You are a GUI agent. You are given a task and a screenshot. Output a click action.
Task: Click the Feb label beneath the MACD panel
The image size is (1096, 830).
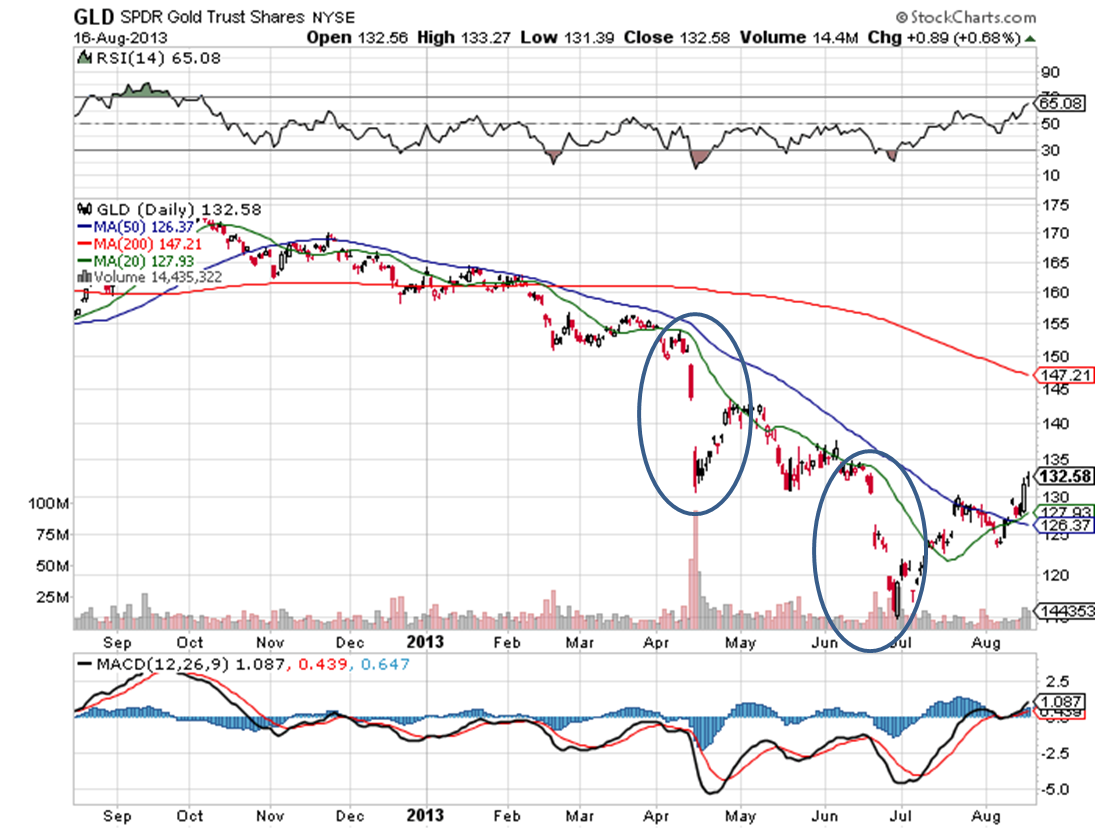(x=507, y=815)
